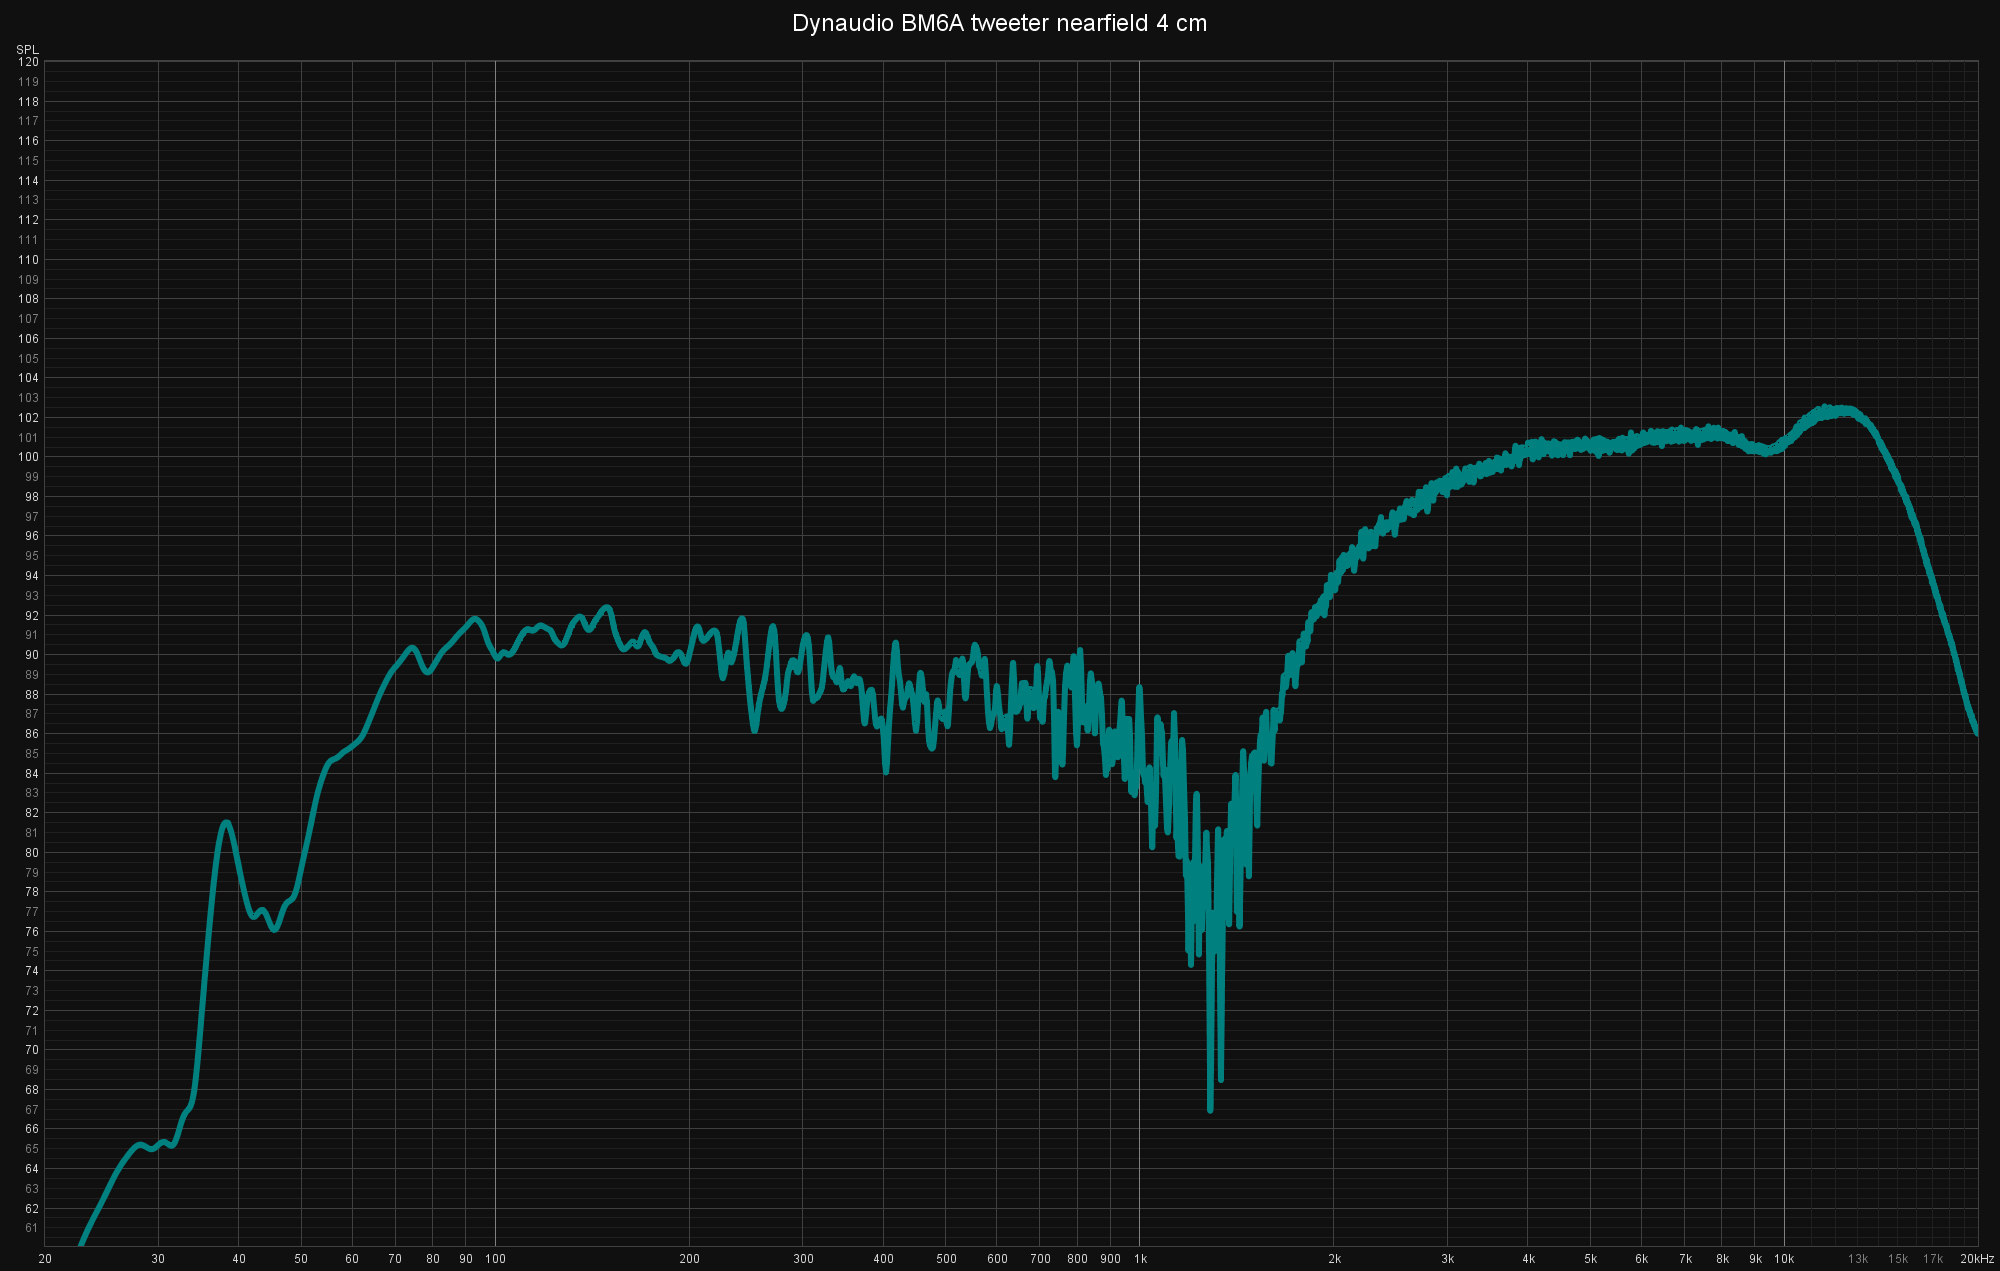Click the '17k' frequency axis label
Screen dimensions: 2000x1271
point(1933,1259)
